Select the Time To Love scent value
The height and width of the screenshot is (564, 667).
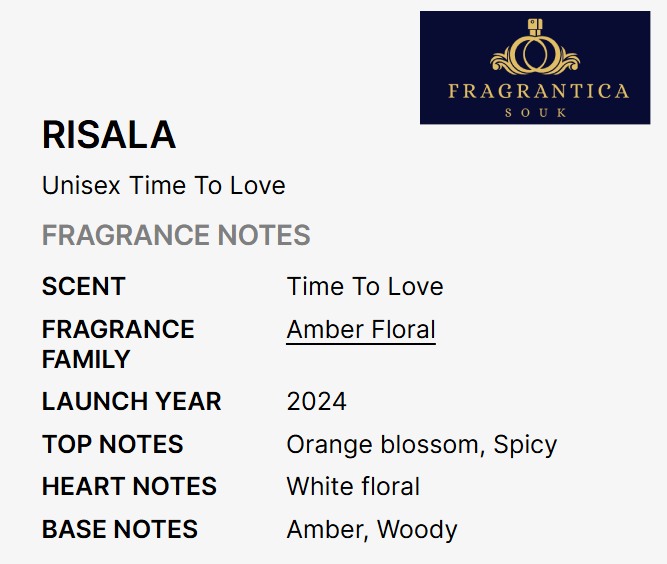point(365,287)
